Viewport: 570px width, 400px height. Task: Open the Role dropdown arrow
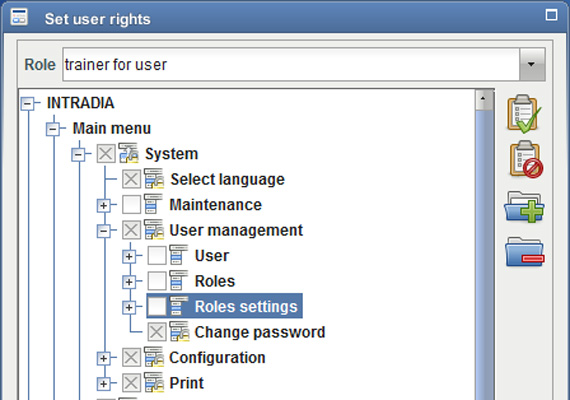pyautogui.click(x=532, y=64)
